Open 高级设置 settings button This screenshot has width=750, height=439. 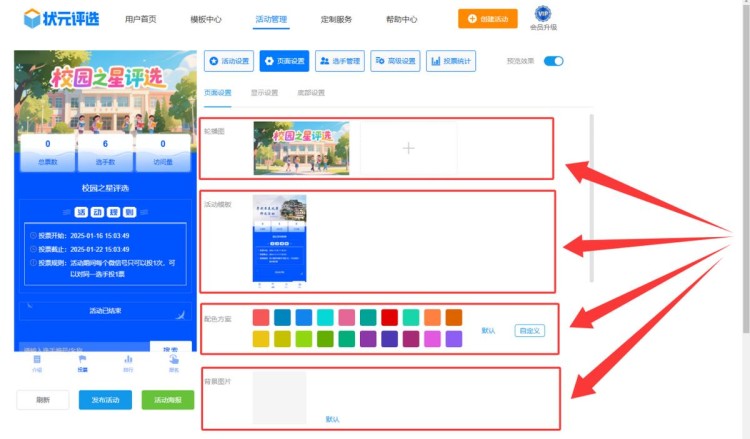point(395,61)
